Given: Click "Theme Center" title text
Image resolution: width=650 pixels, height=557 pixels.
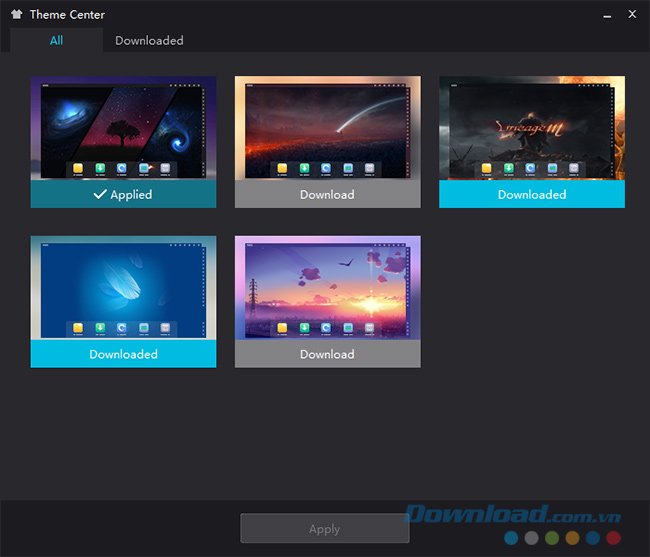Looking at the screenshot, I should (67, 15).
